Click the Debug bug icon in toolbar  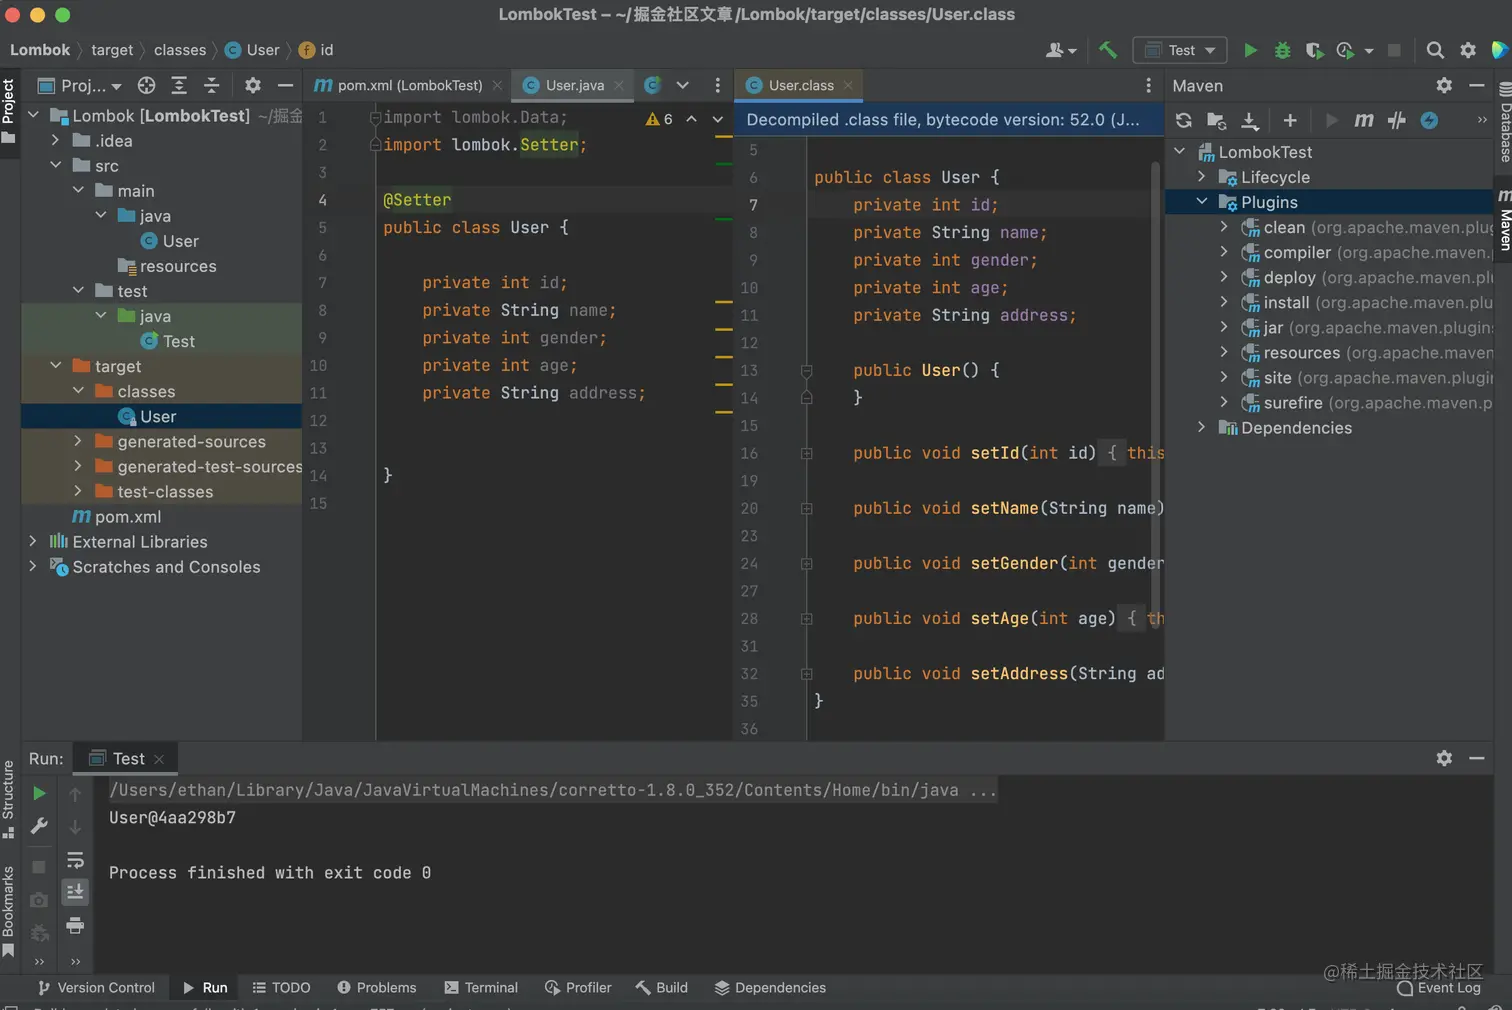[x=1282, y=50]
